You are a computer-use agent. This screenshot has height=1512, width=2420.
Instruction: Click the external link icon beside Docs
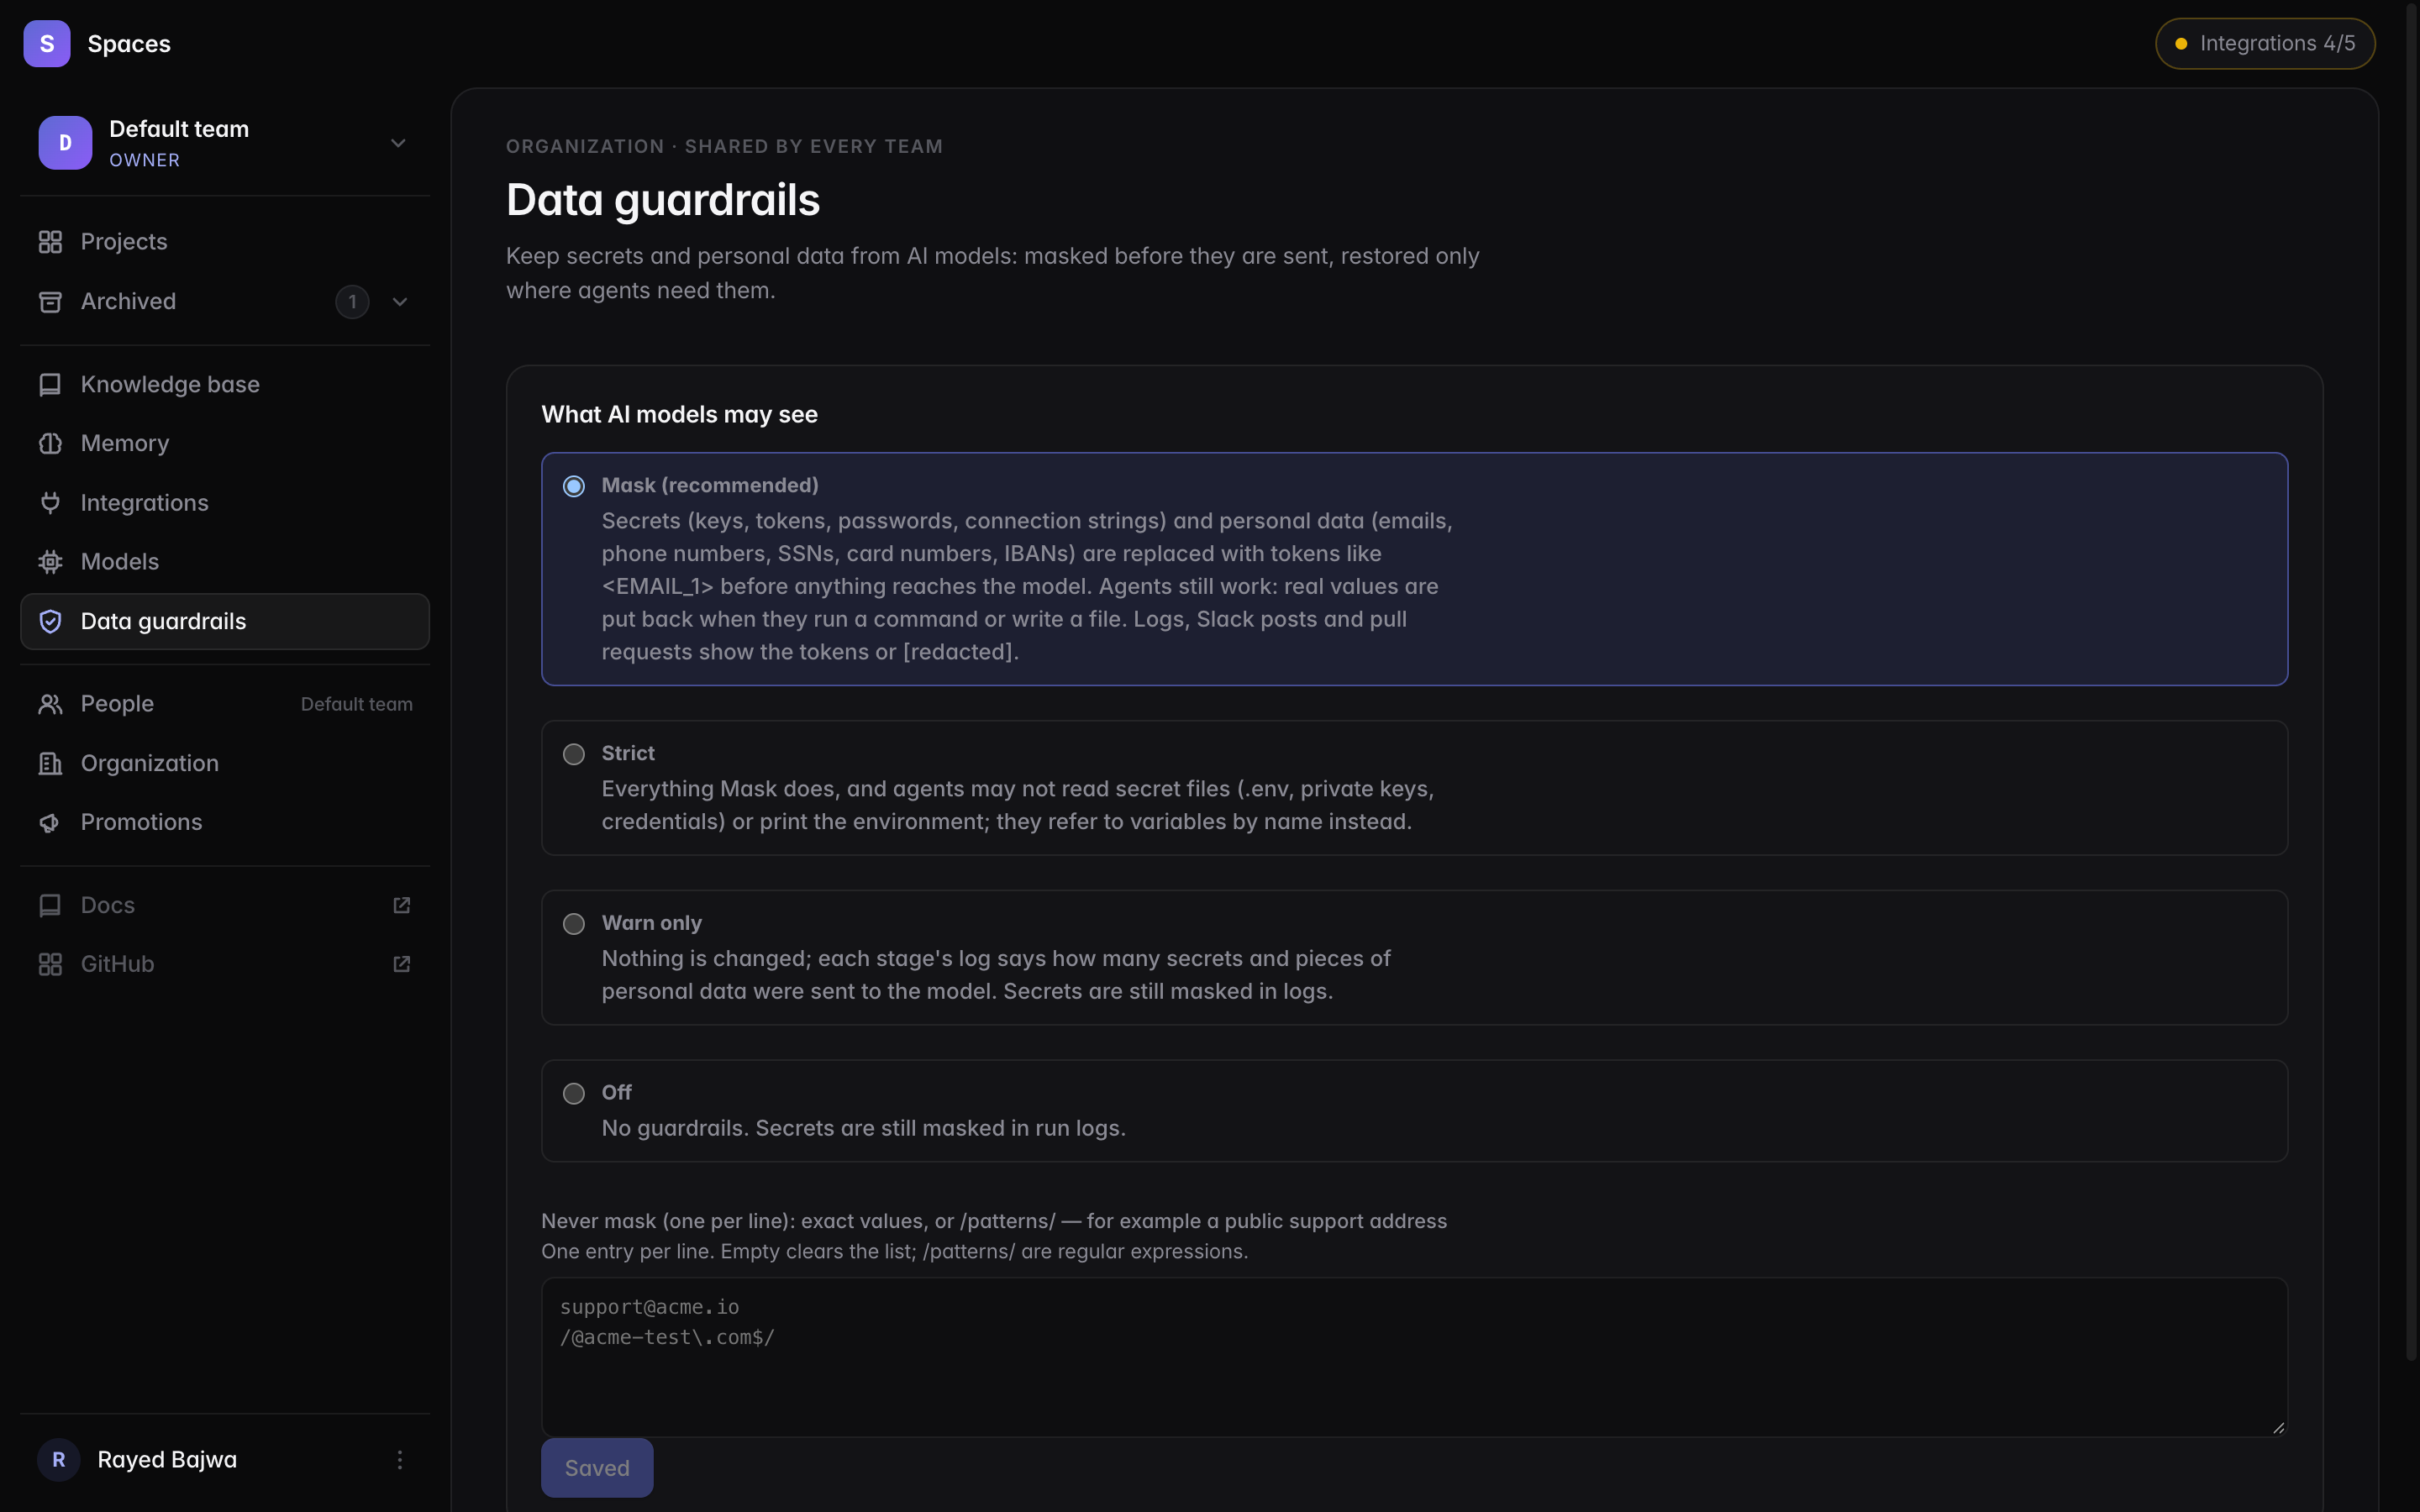[402, 905]
